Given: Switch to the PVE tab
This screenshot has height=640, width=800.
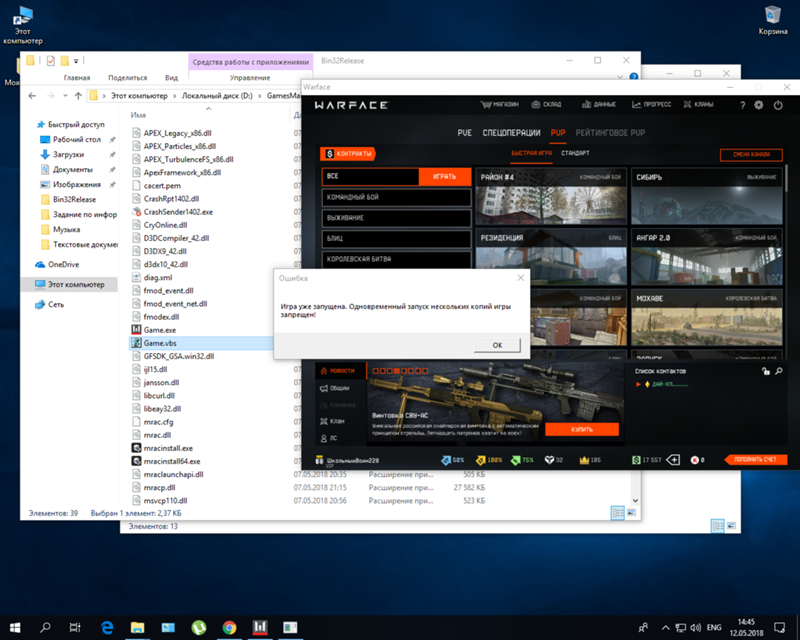Looking at the screenshot, I should pyautogui.click(x=464, y=133).
